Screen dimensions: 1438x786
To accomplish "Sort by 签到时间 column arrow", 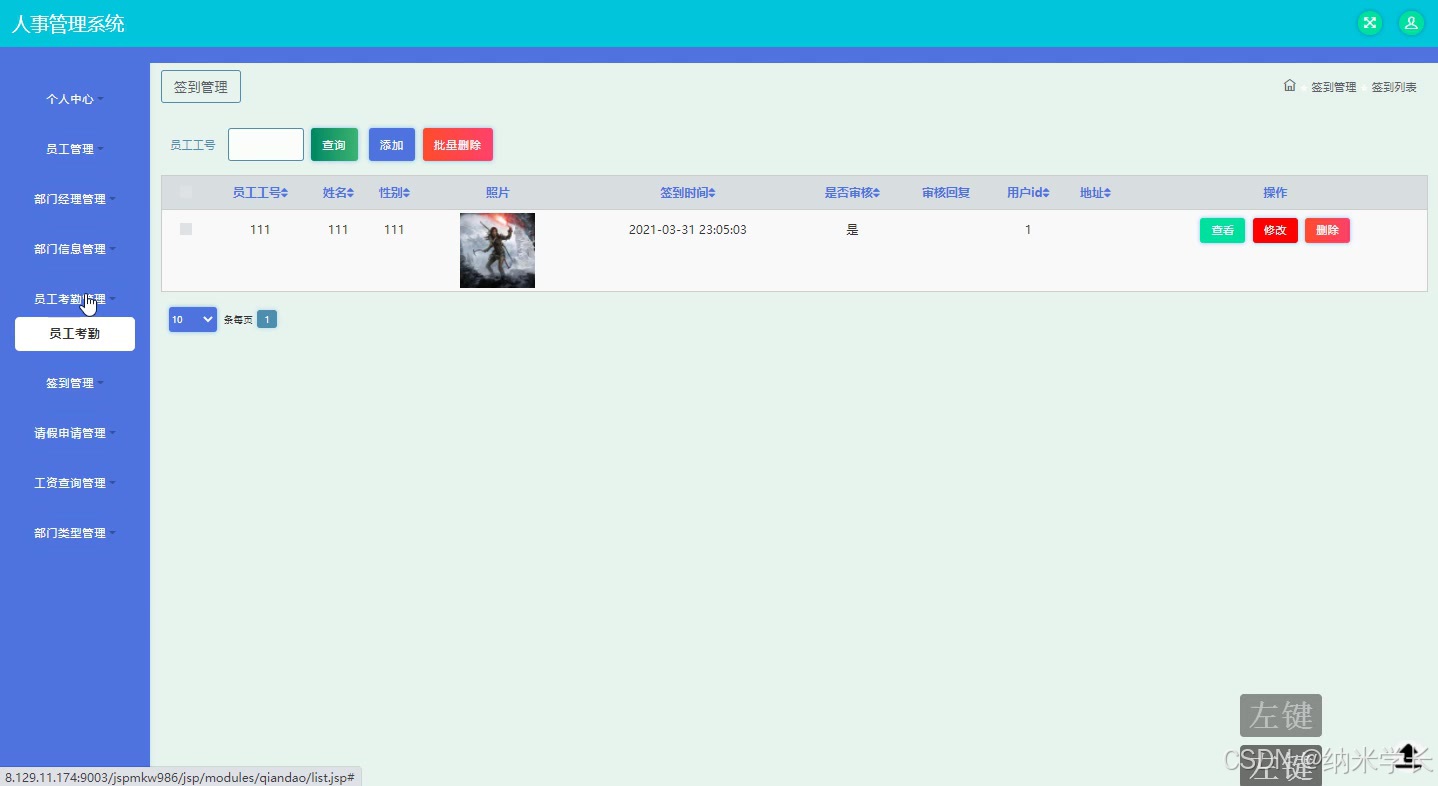I will click(711, 193).
